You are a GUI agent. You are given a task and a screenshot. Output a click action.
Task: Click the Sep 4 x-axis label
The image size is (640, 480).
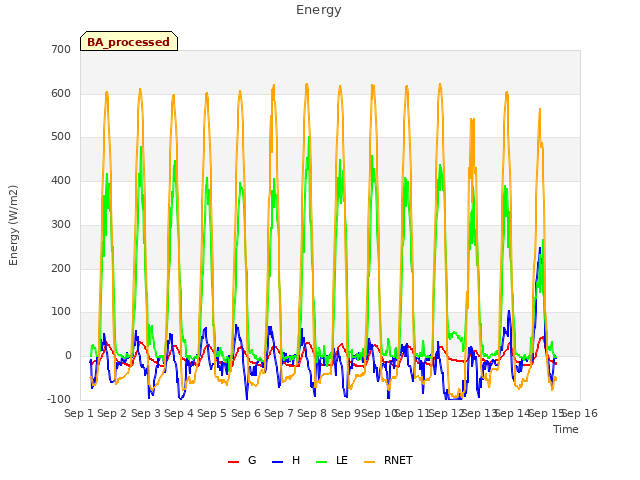click(179, 413)
